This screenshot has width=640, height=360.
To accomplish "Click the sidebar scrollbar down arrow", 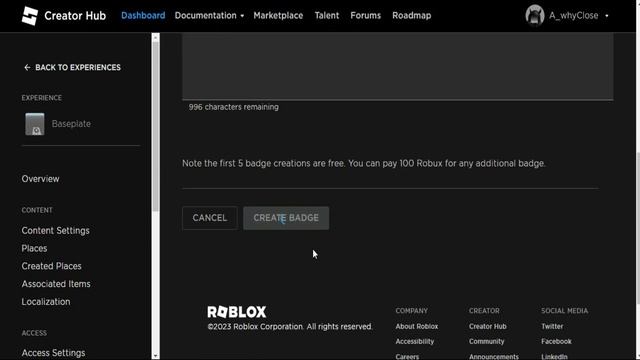I will point(156,356).
